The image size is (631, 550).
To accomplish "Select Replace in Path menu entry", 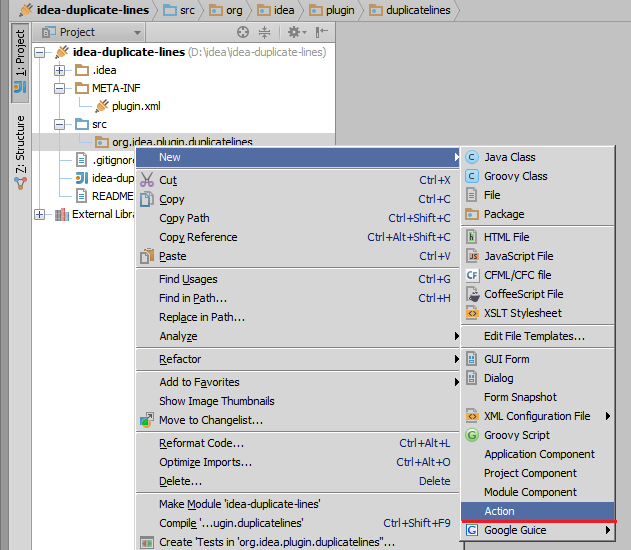I will tap(298, 317).
